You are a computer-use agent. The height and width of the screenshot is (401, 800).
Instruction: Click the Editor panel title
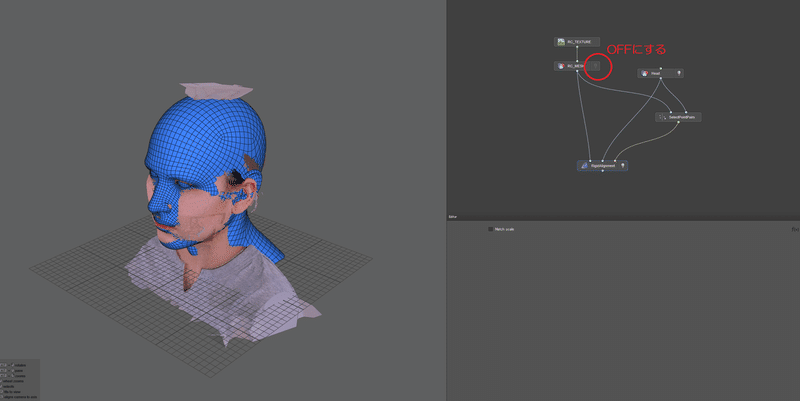[x=453, y=217]
